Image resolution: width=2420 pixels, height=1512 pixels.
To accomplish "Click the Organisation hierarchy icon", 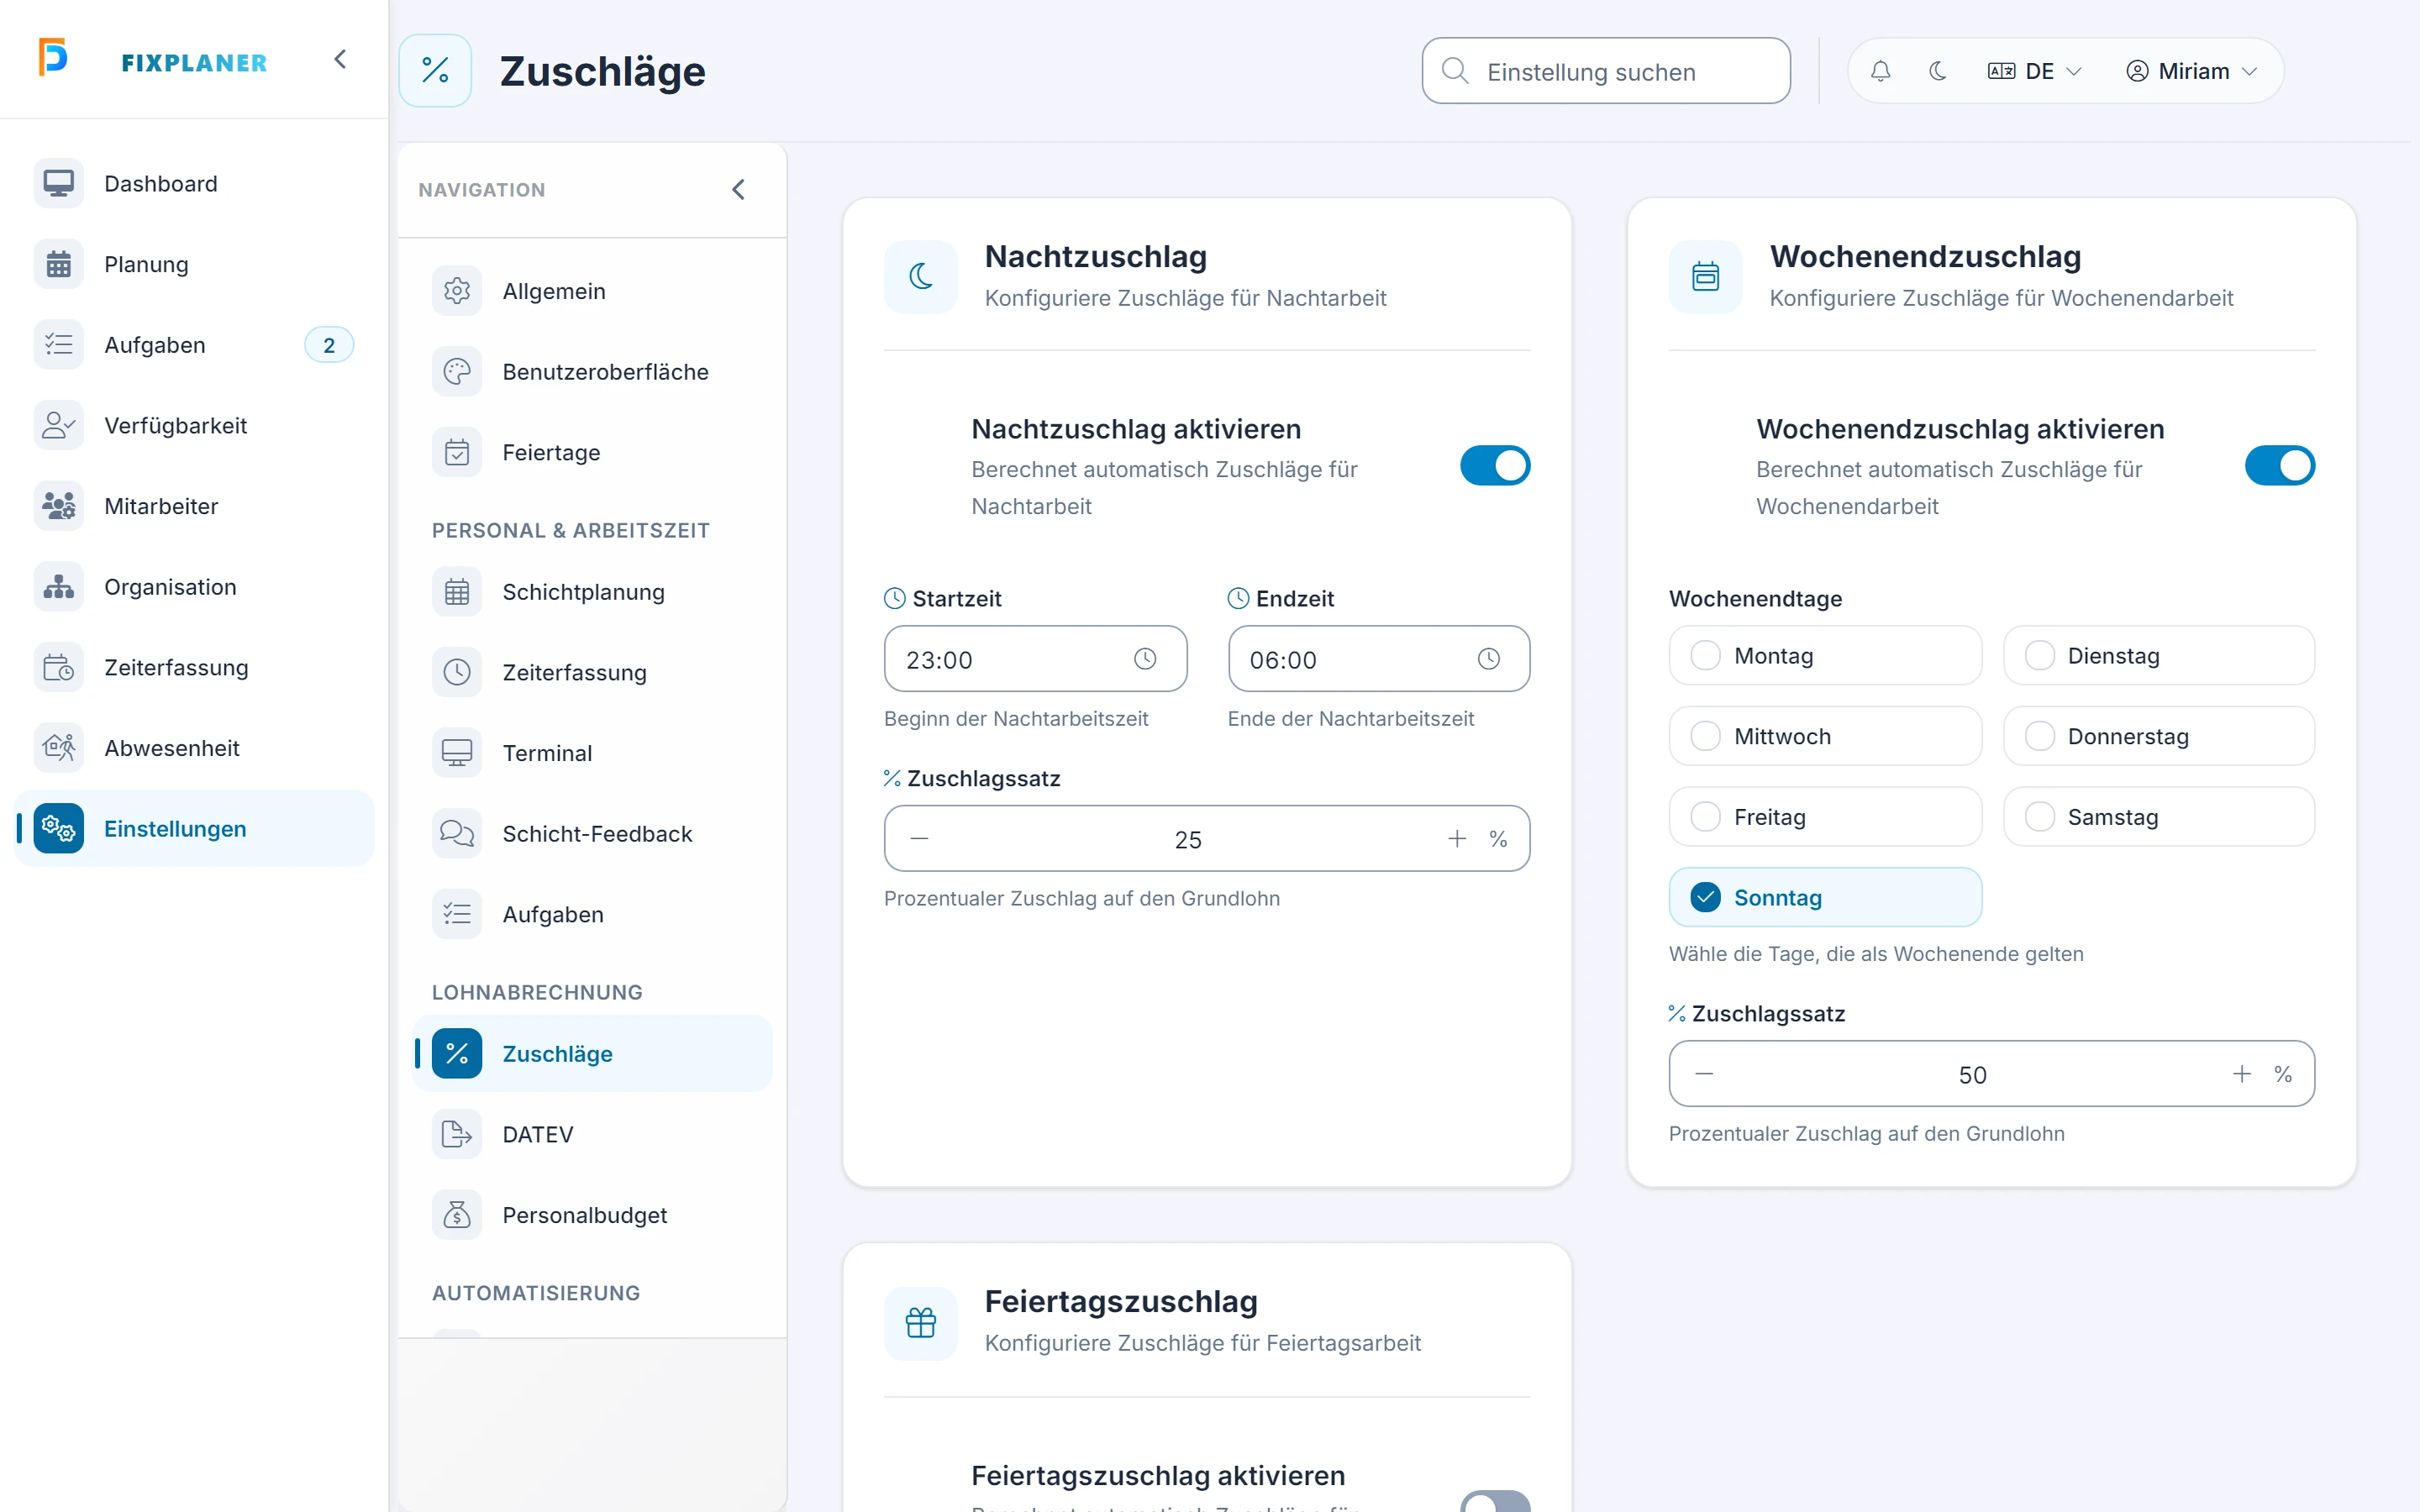I will click(59, 587).
